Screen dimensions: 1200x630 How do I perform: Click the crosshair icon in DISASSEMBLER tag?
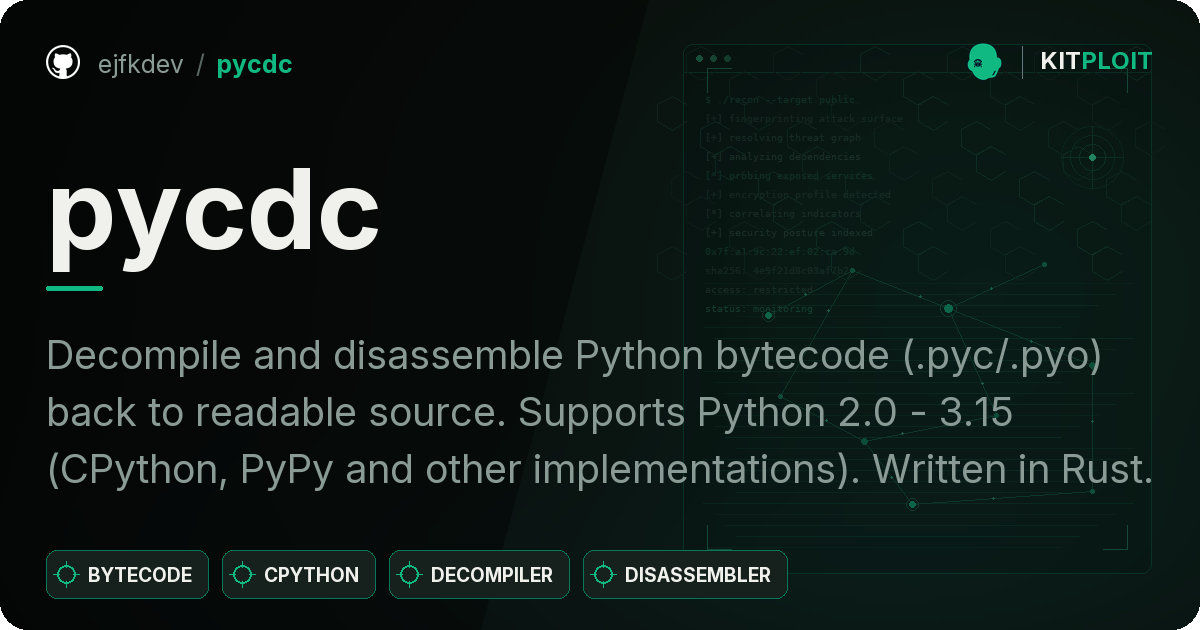tap(604, 575)
